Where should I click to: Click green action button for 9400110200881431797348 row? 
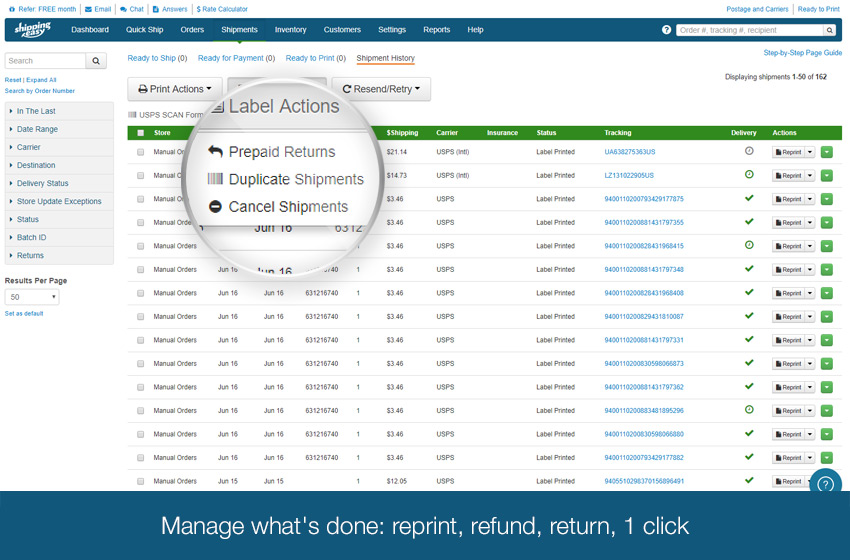826,269
